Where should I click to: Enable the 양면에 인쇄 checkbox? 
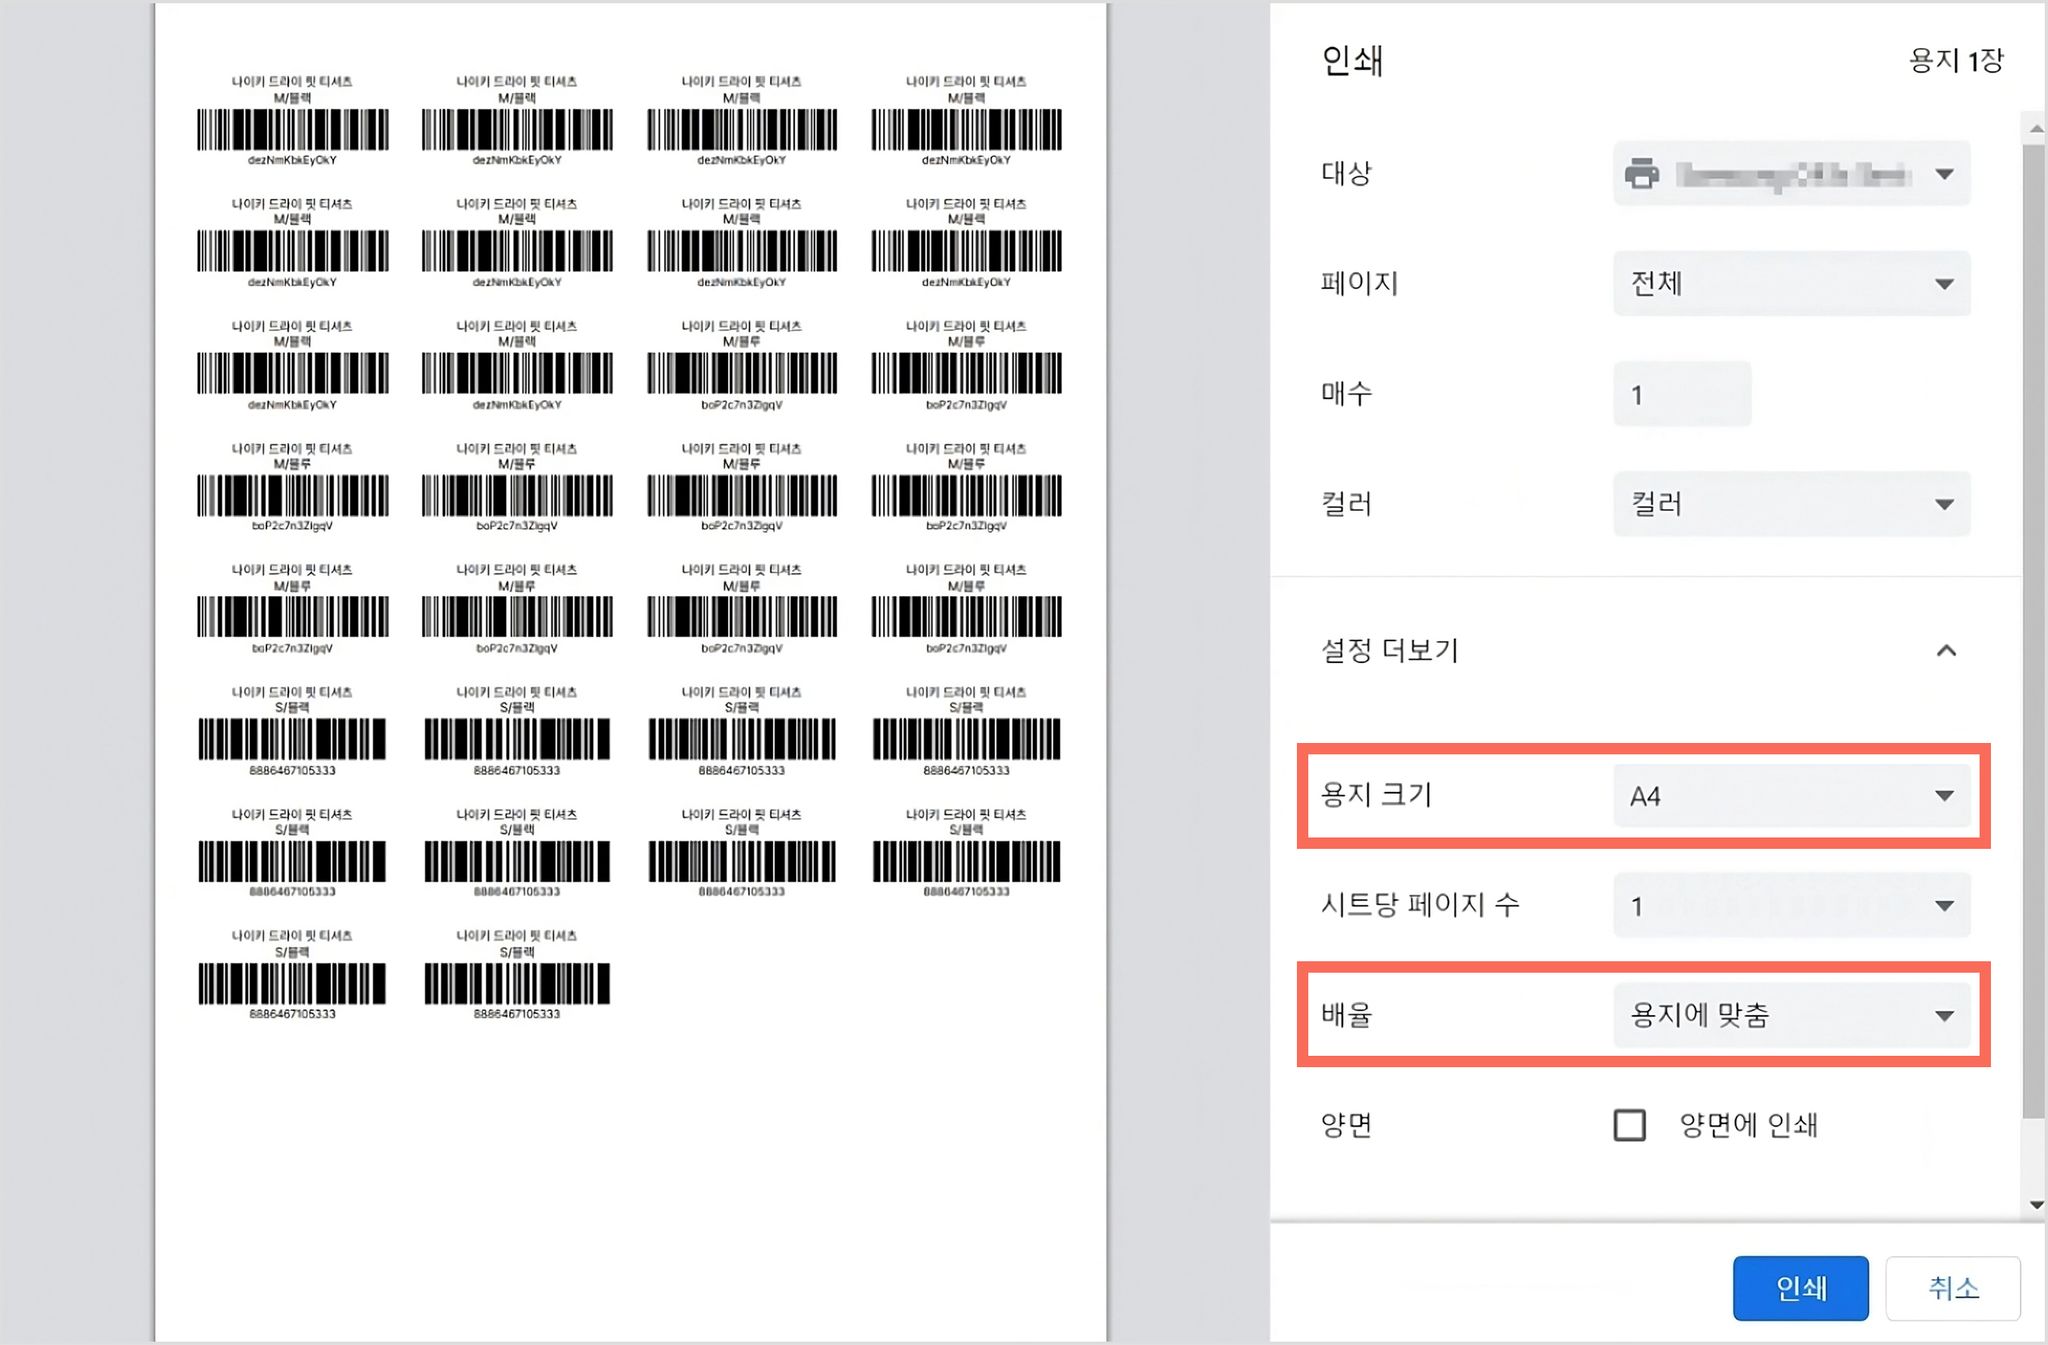tap(1630, 1125)
